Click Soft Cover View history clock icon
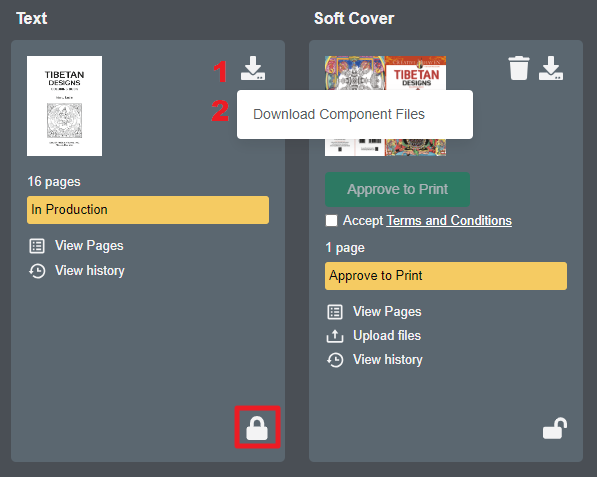Viewport: 597px width, 477px height. tap(335, 360)
